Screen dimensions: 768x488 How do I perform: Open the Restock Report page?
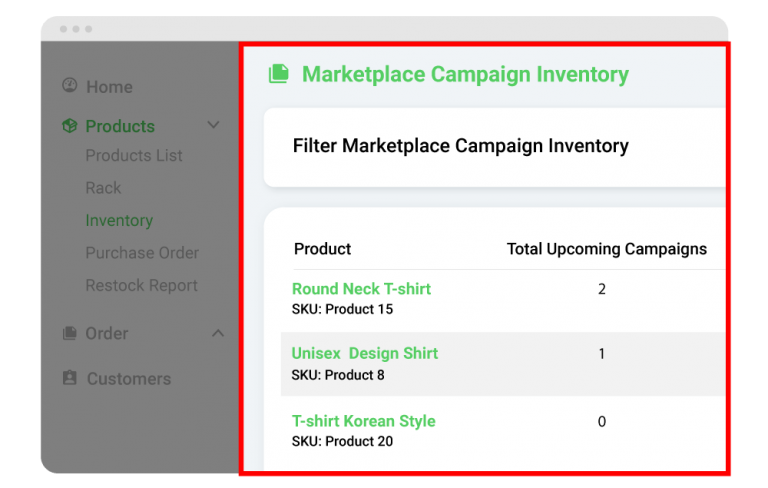tap(142, 285)
